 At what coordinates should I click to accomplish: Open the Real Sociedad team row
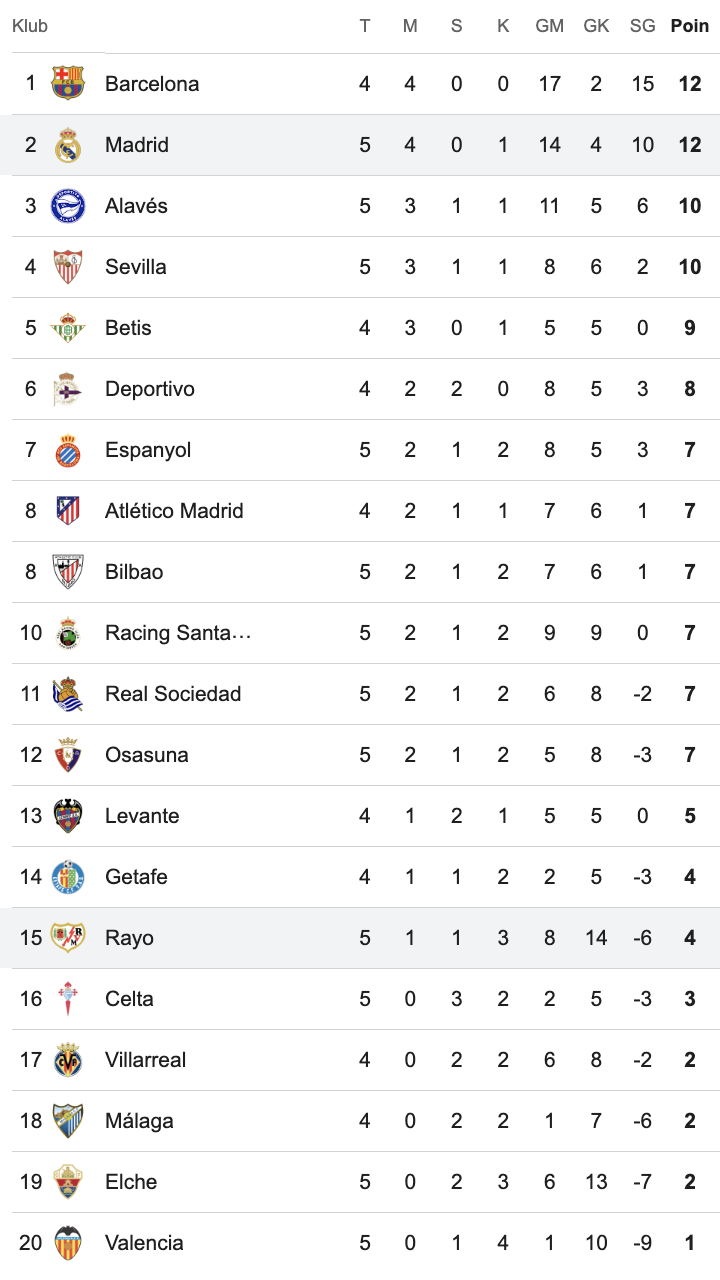(360, 694)
